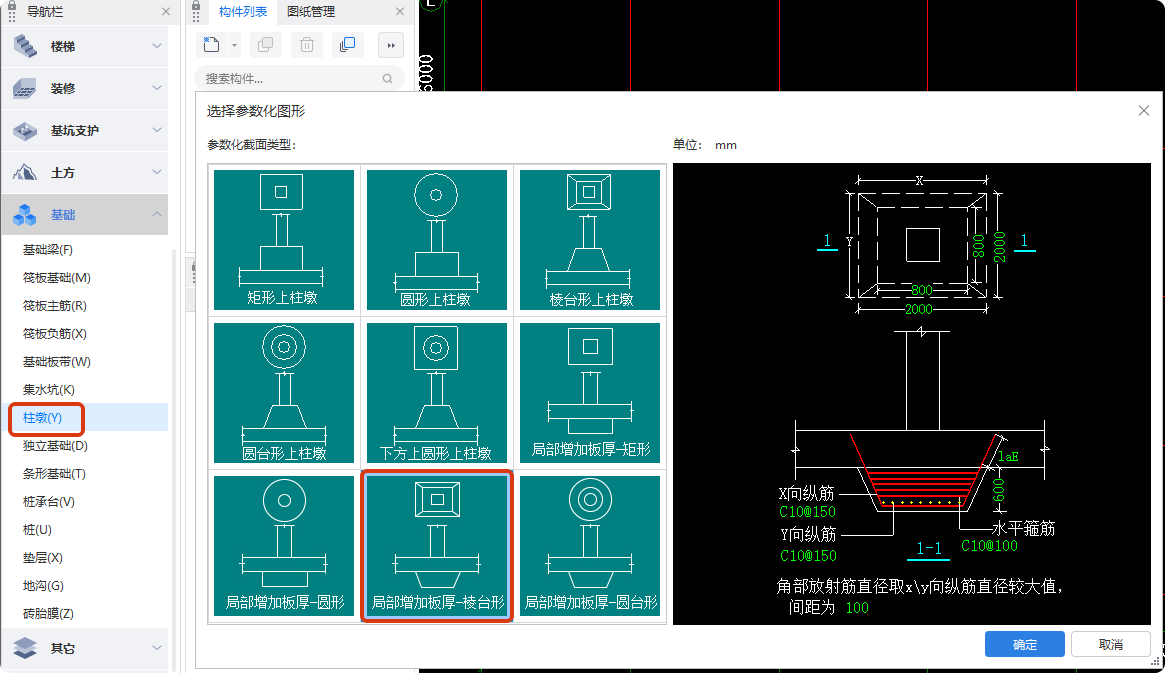Screen dimensions: 1165x673
Task: Click the 间距为 100 spacing value
Action: point(857,608)
